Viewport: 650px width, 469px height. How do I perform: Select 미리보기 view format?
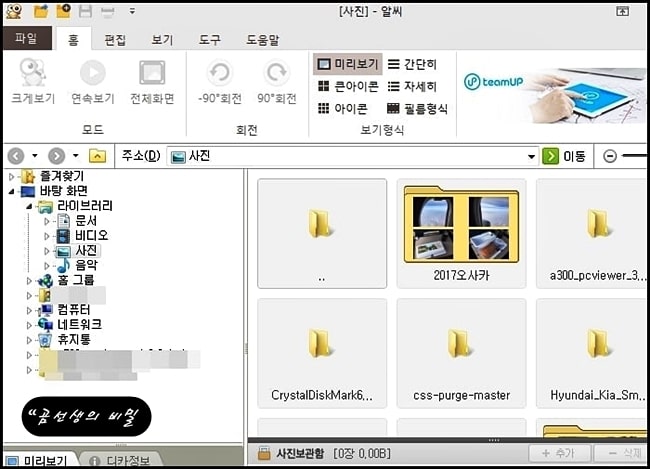point(347,64)
